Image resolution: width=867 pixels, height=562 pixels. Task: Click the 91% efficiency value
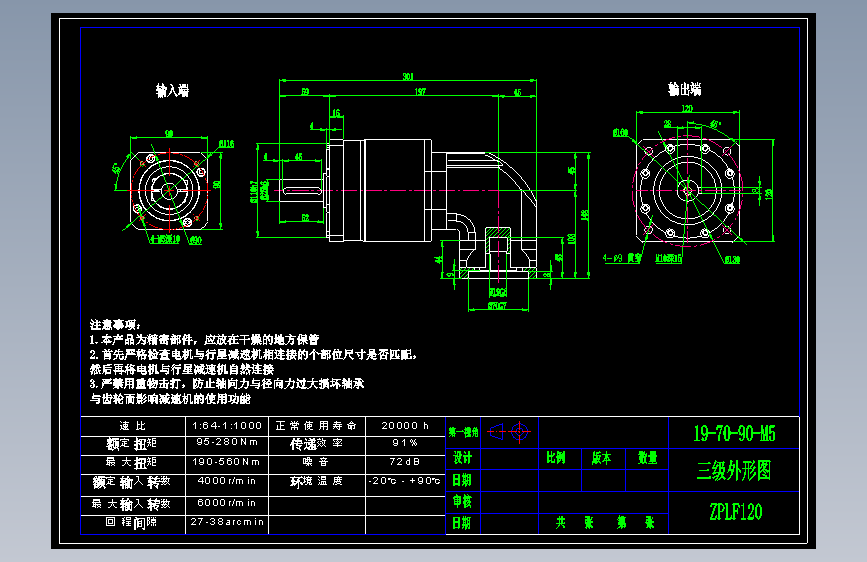405,443
